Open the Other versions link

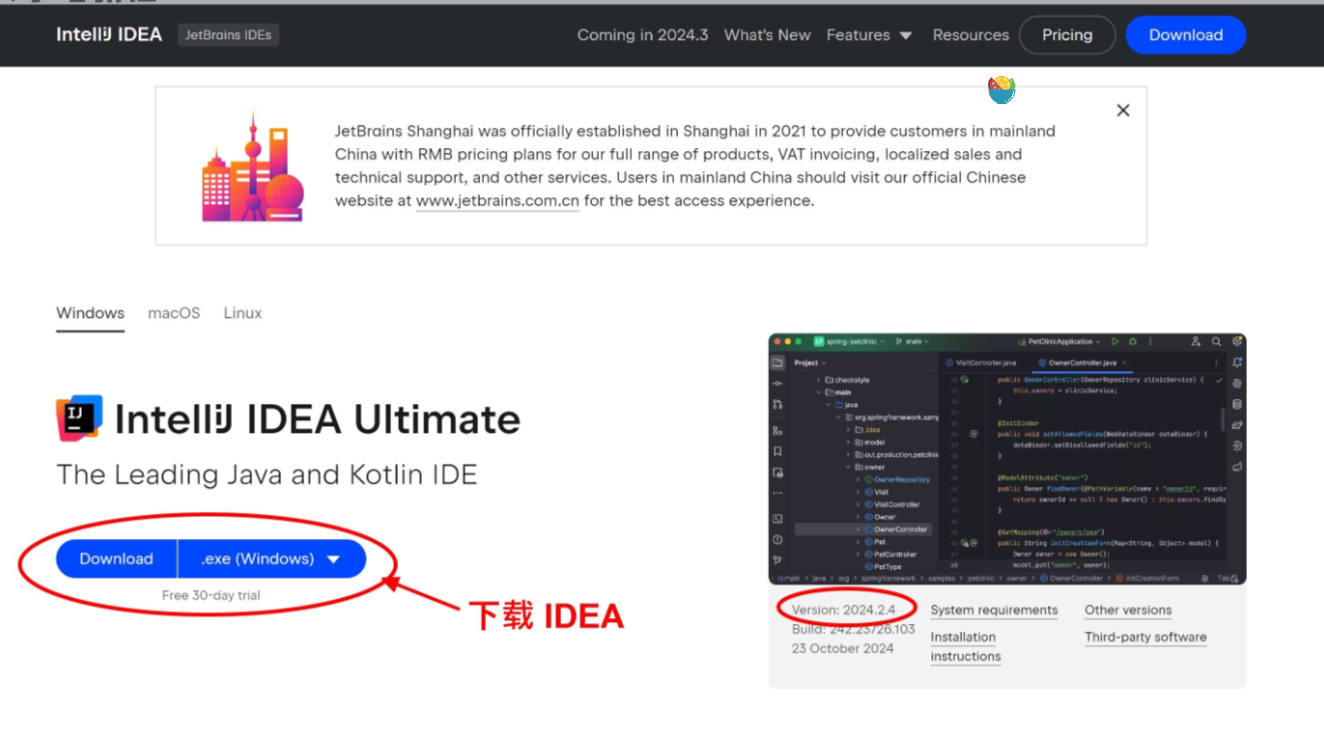click(1128, 610)
